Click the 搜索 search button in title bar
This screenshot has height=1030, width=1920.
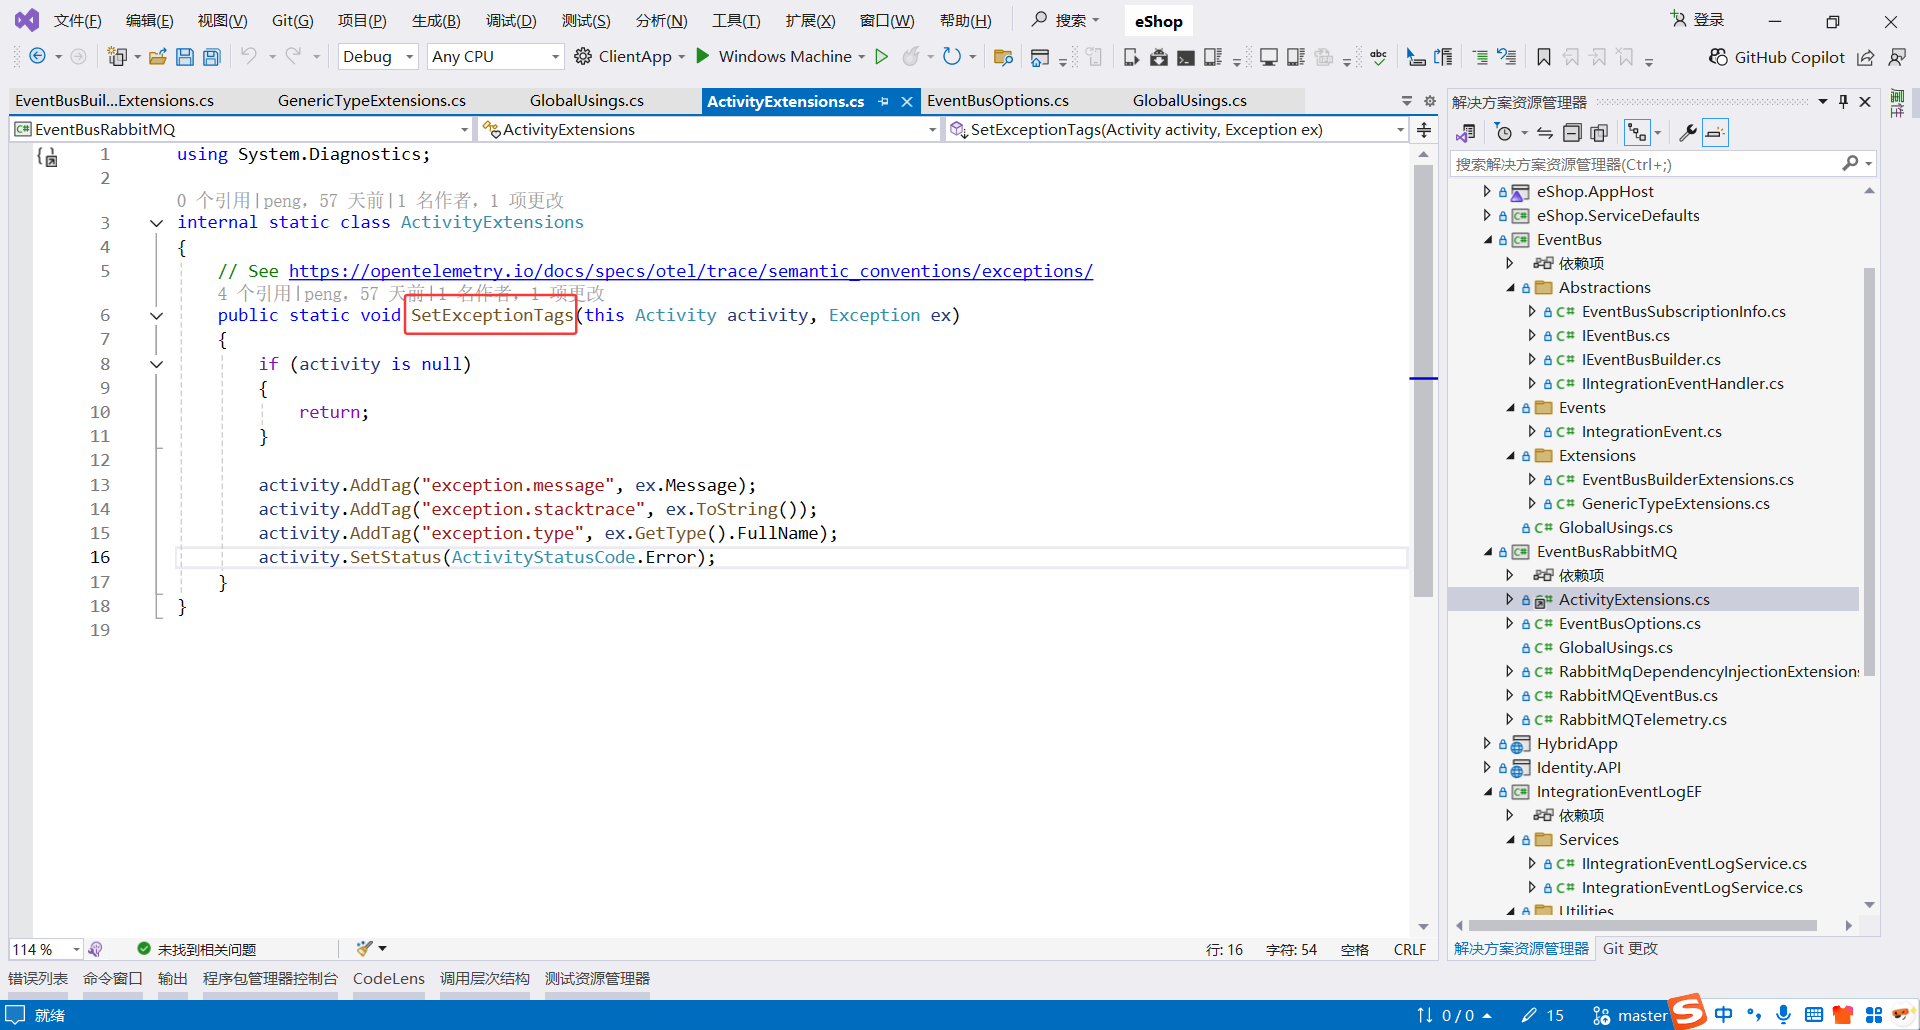click(1066, 20)
